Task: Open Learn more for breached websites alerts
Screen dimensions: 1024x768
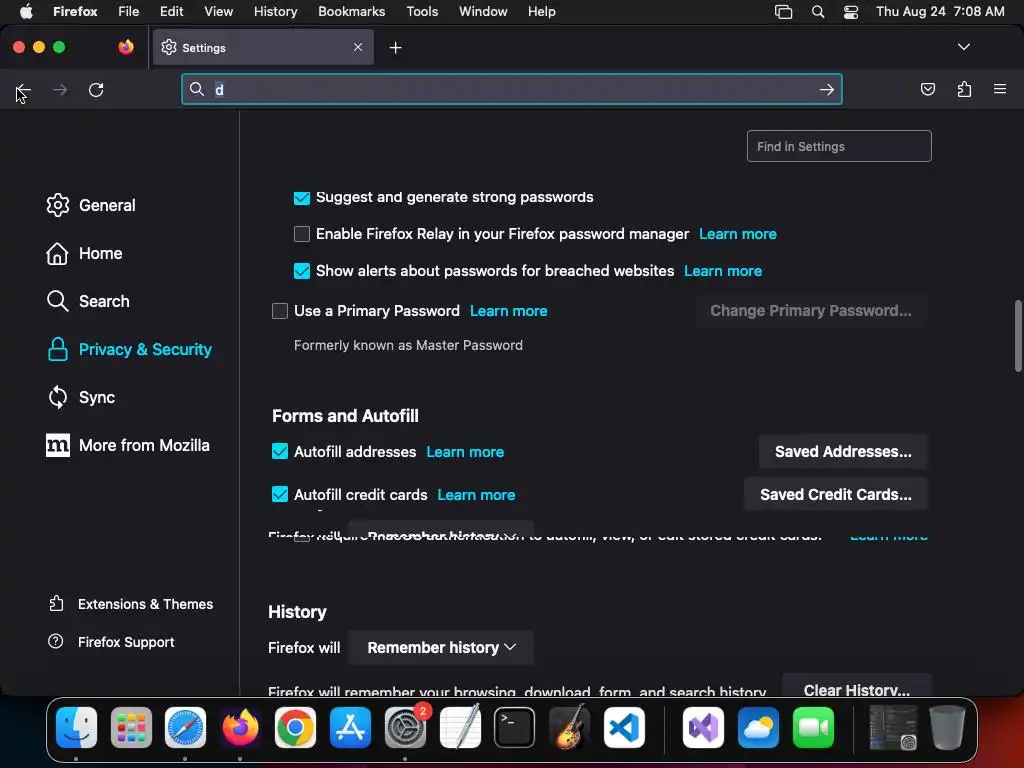Action: [x=722, y=271]
